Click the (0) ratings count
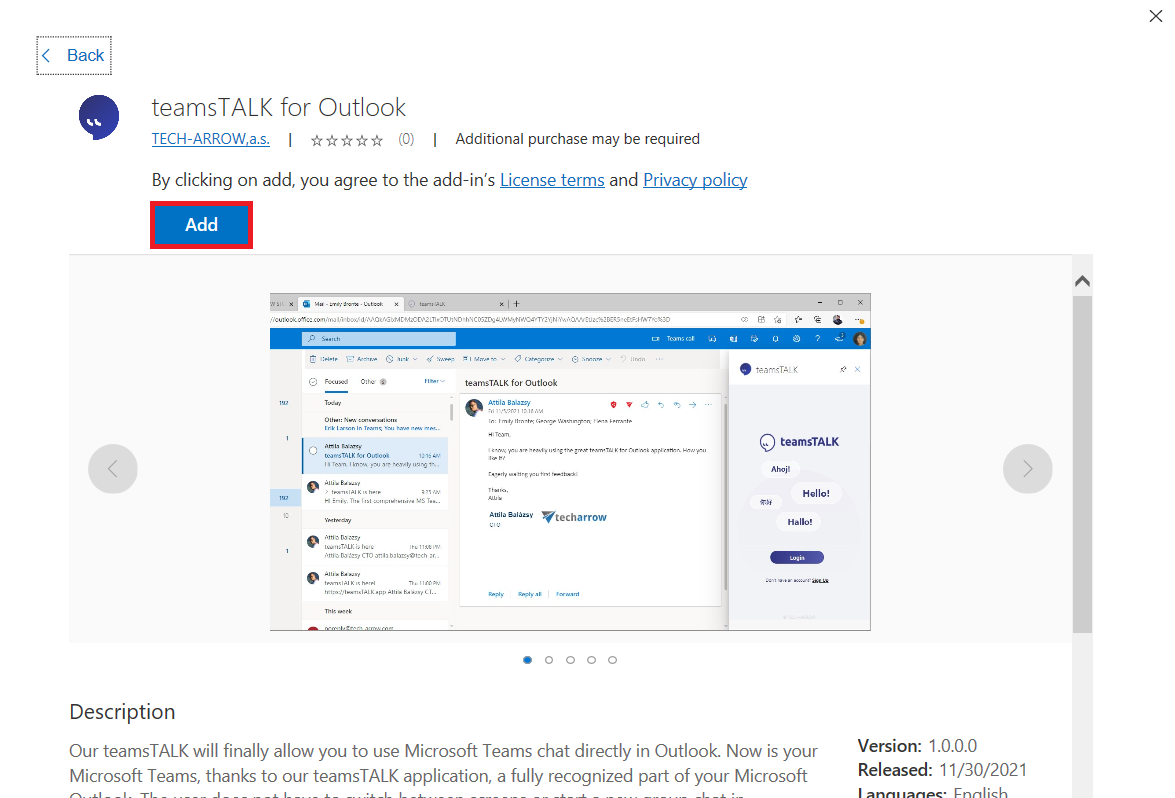Viewport: 1175px width, 798px height. [406, 139]
